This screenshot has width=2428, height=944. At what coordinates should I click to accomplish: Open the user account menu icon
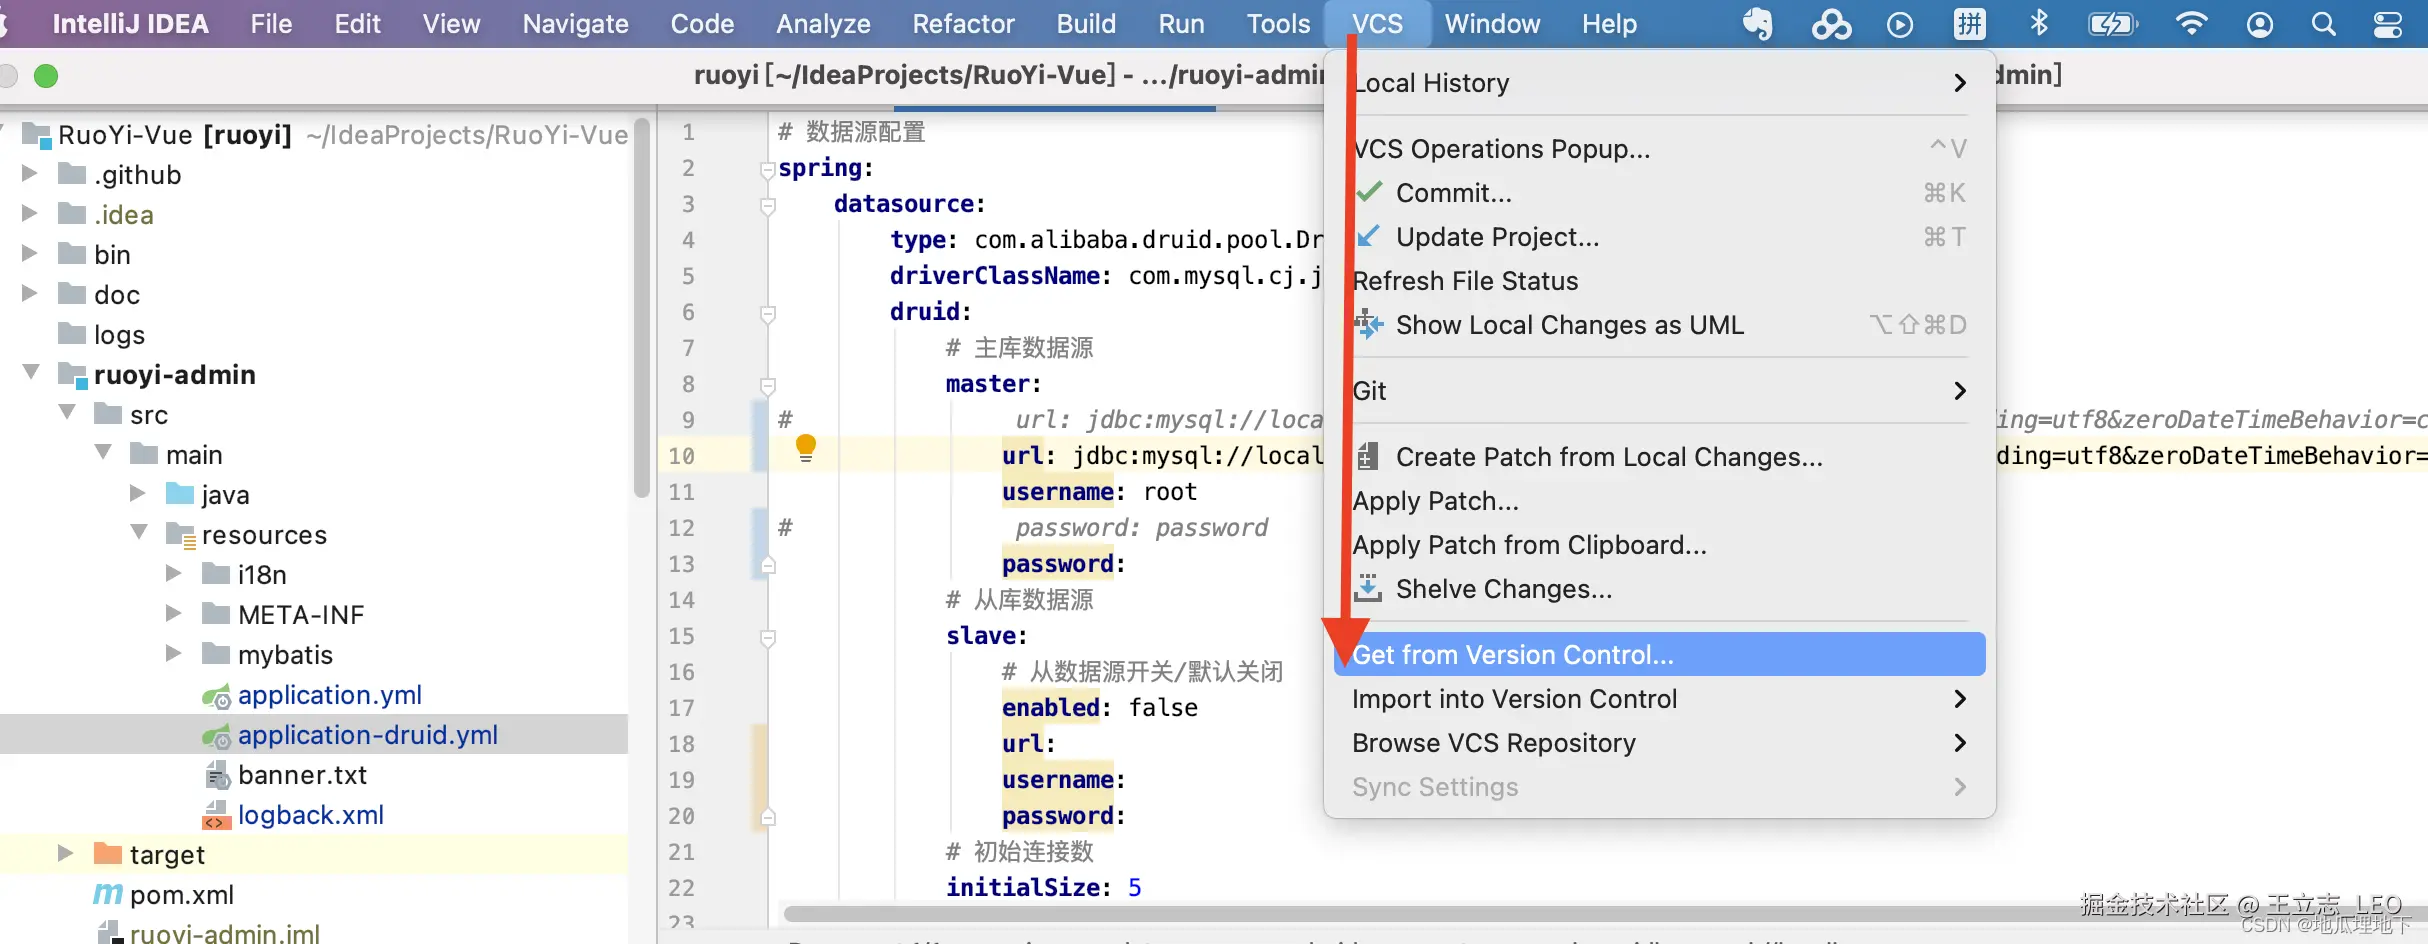(x=2260, y=24)
